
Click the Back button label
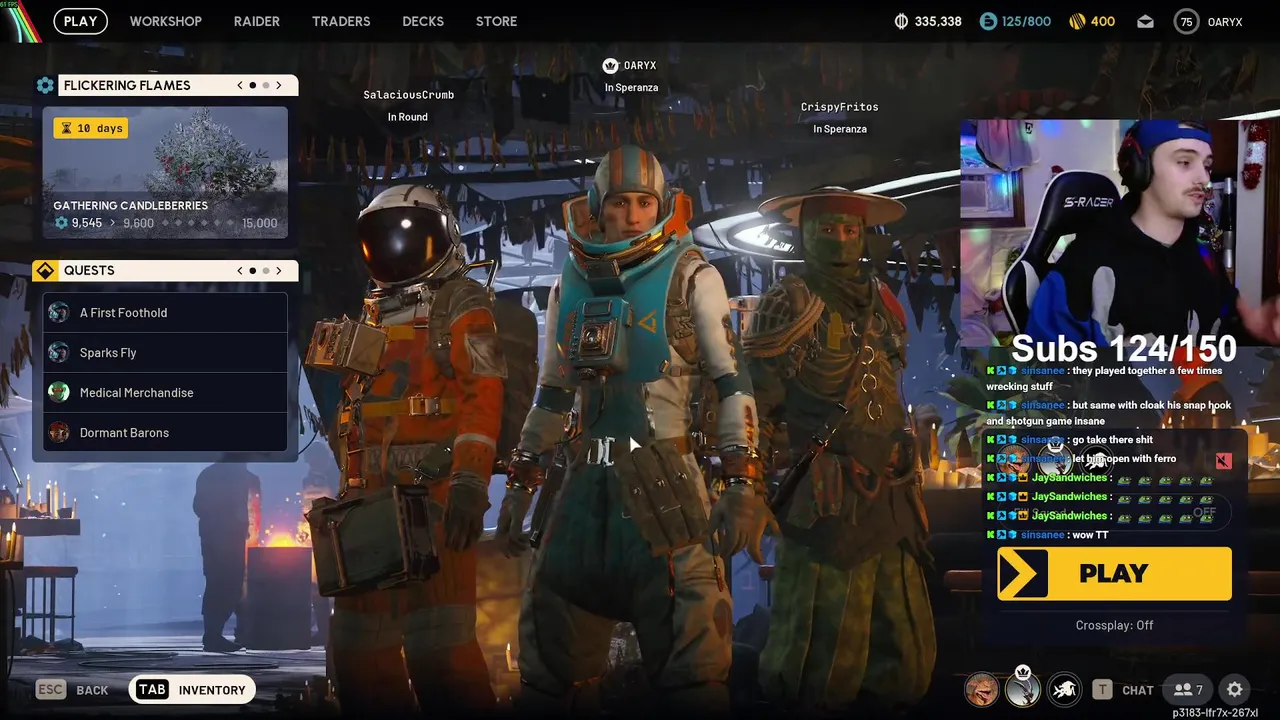92,690
